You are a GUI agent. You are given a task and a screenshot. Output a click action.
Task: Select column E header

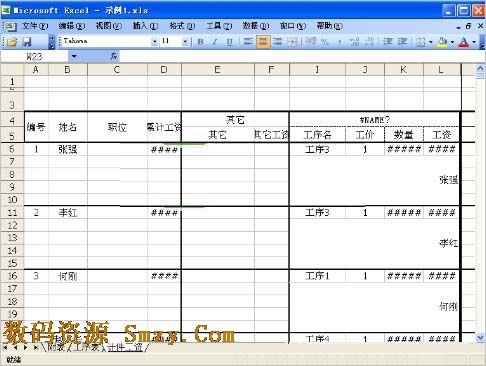click(218, 70)
